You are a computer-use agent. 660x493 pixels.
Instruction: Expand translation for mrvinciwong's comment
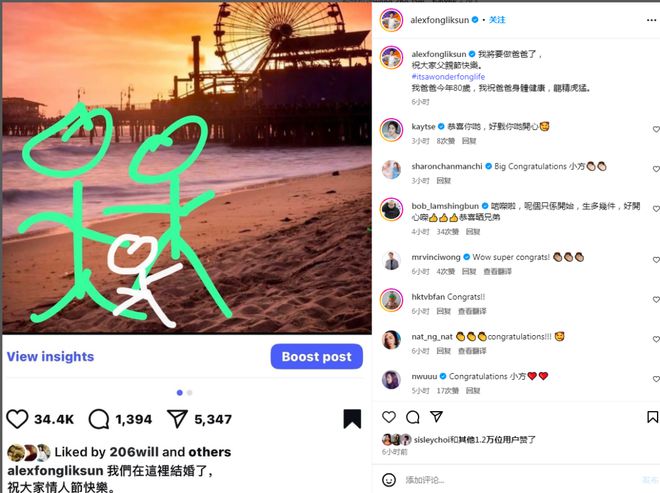coord(497,272)
